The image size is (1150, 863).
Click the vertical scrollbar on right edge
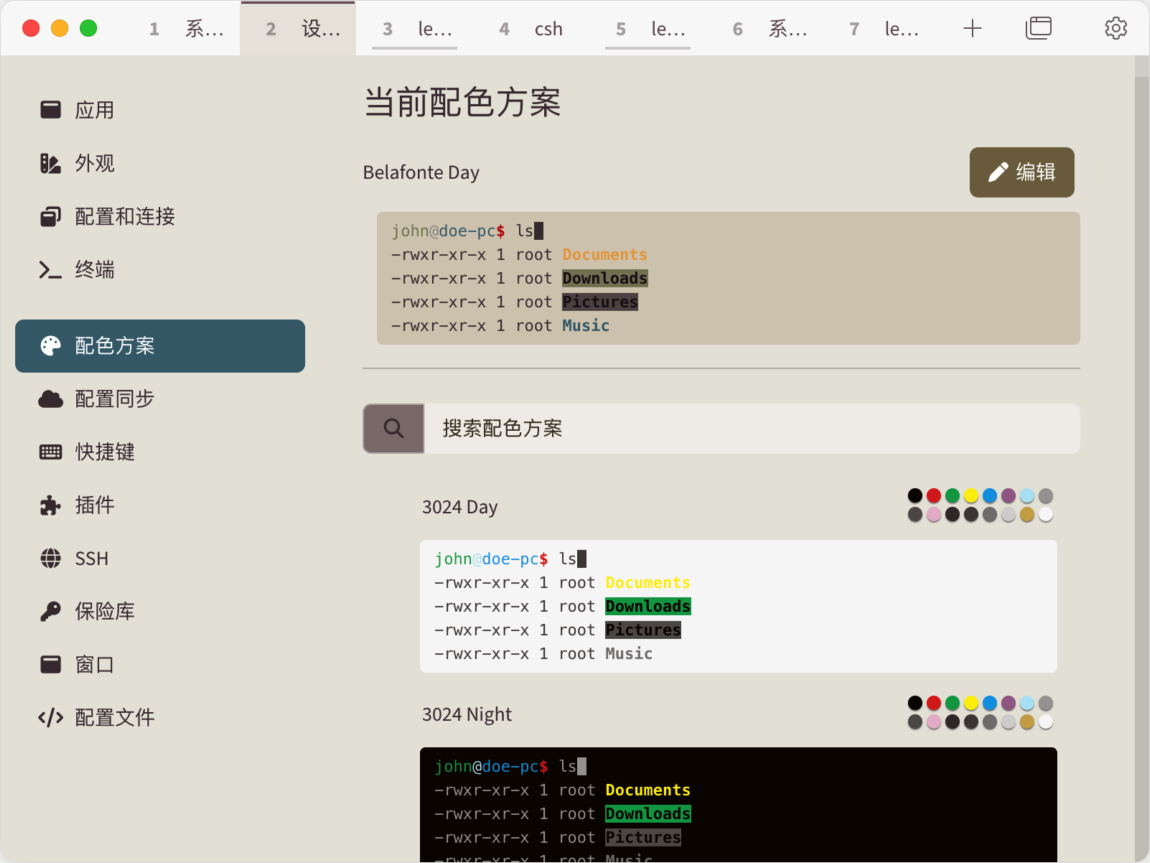[x=1142, y=459]
